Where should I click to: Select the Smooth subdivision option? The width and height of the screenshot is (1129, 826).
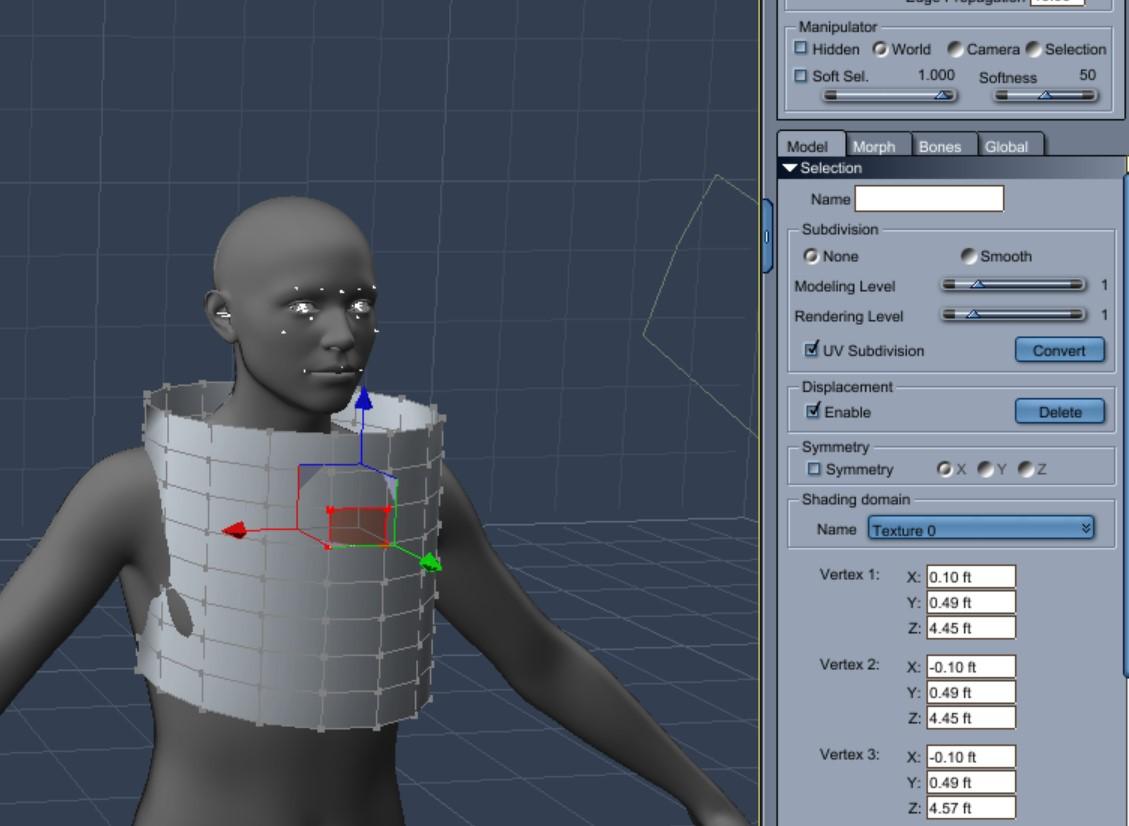[x=968, y=256]
